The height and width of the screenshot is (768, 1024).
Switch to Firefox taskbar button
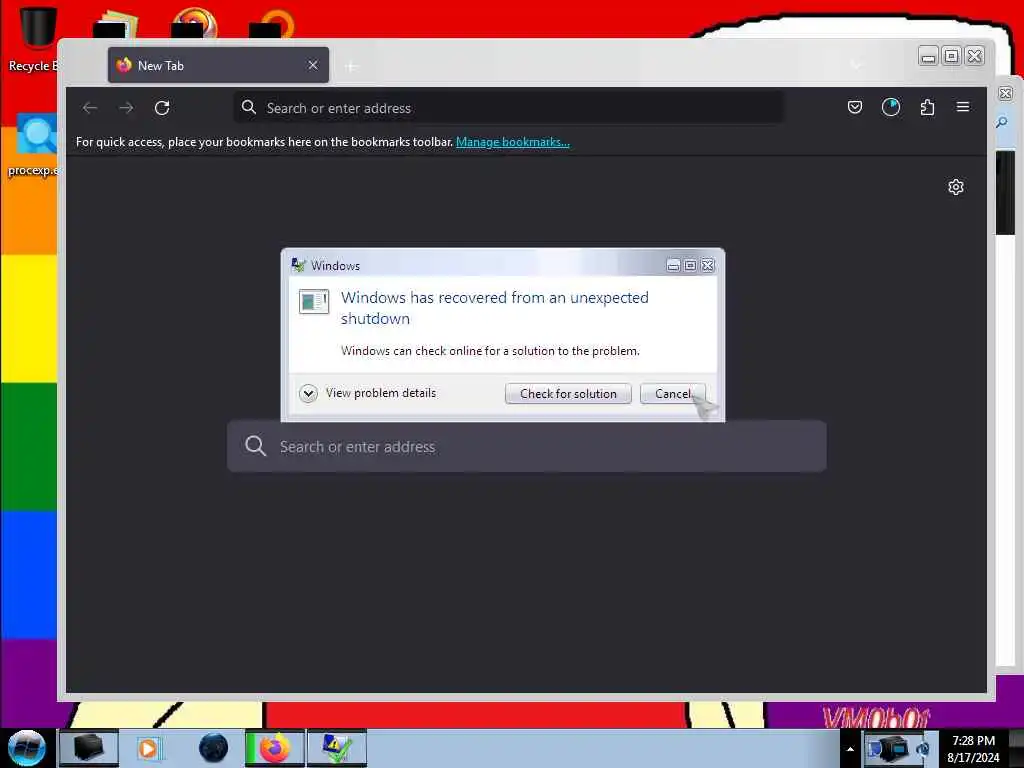(x=275, y=748)
